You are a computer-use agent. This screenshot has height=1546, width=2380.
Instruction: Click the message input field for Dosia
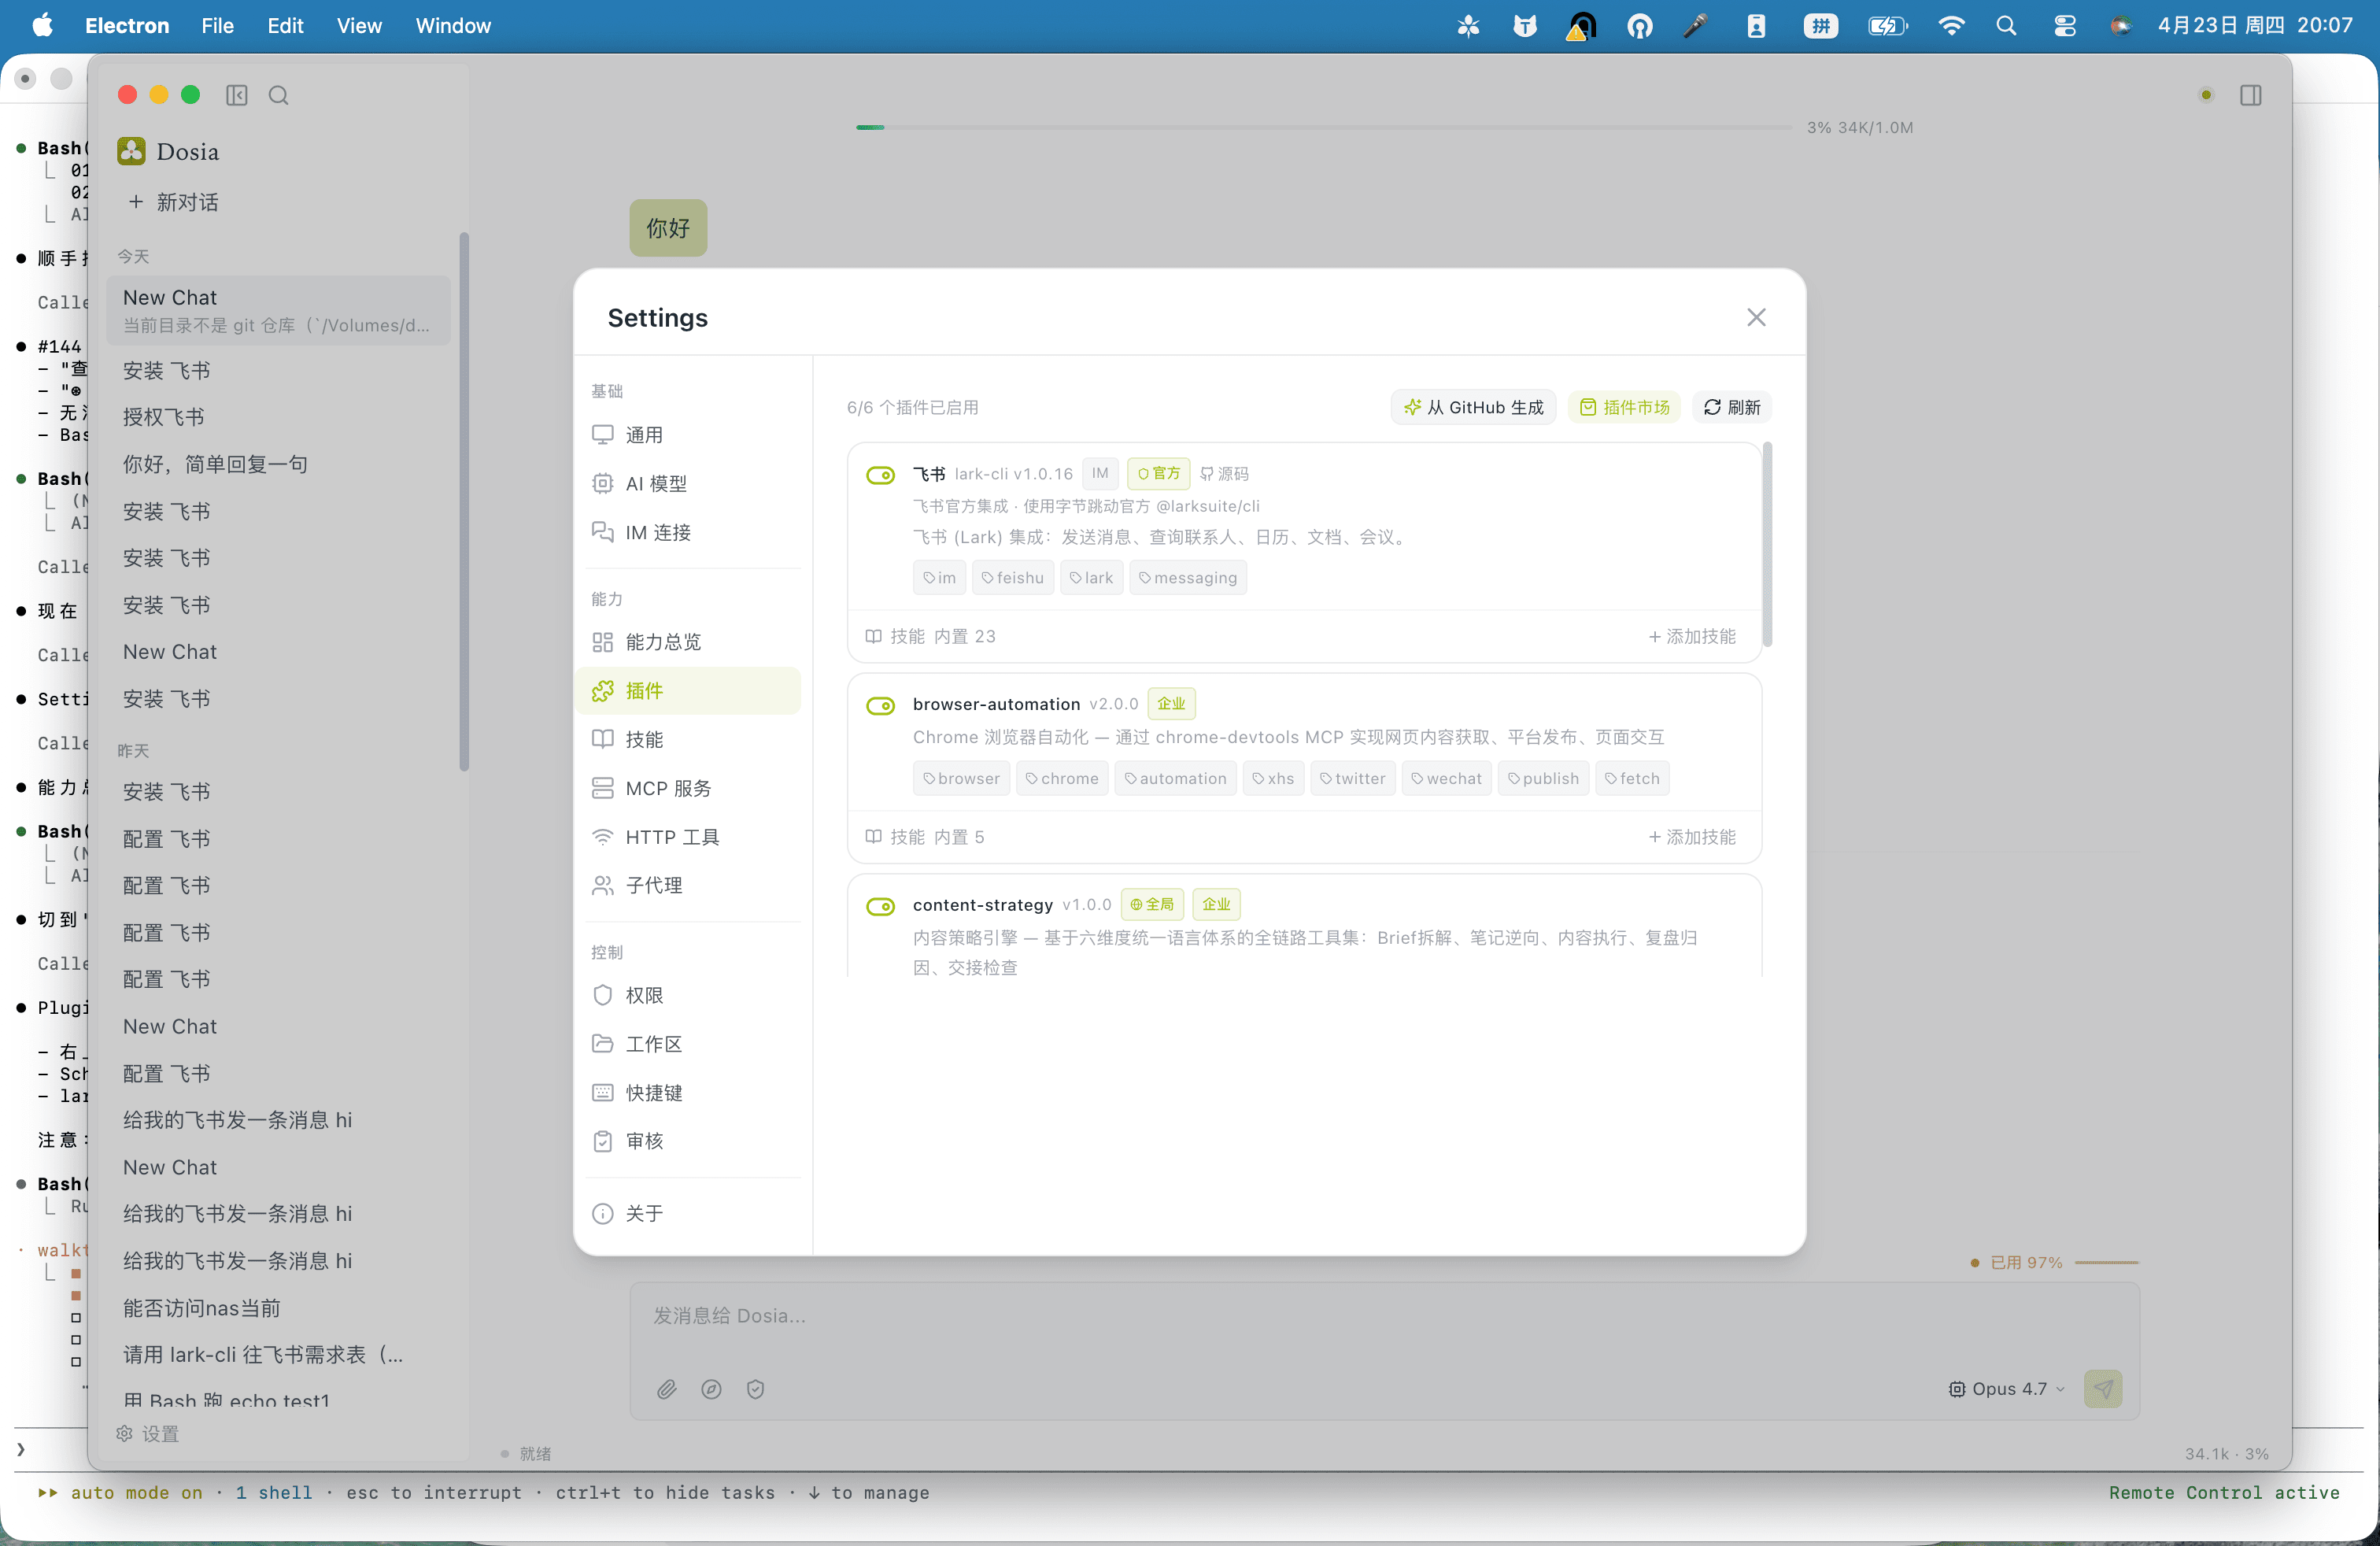click(1384, 1316)
